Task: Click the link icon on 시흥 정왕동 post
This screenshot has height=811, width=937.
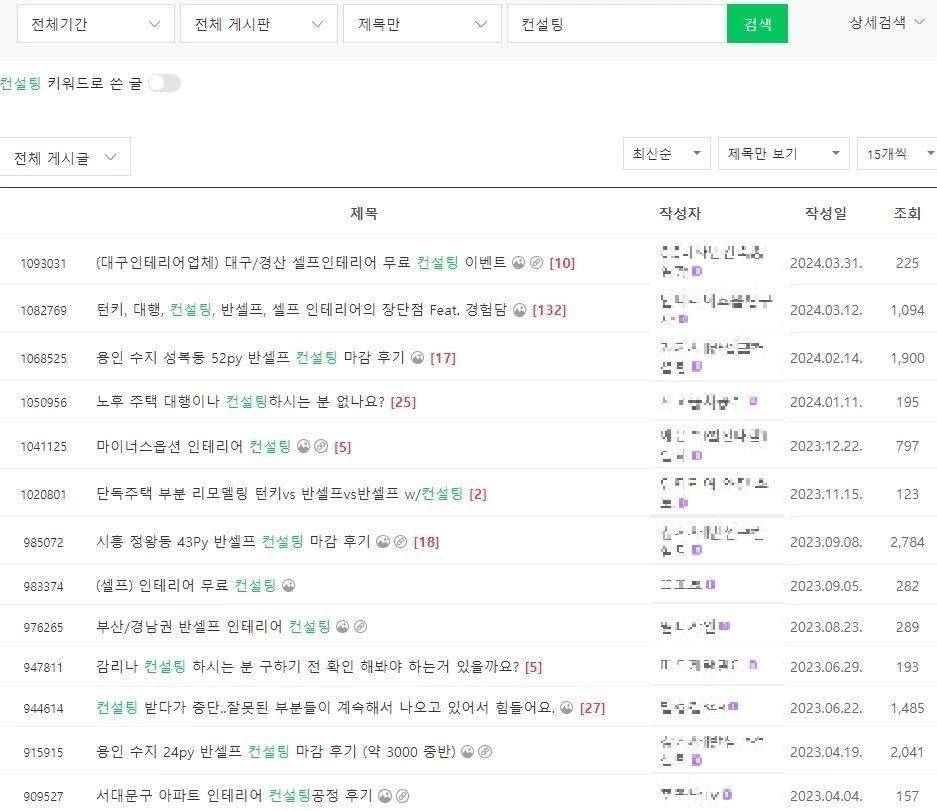Action: coord(400,541)
